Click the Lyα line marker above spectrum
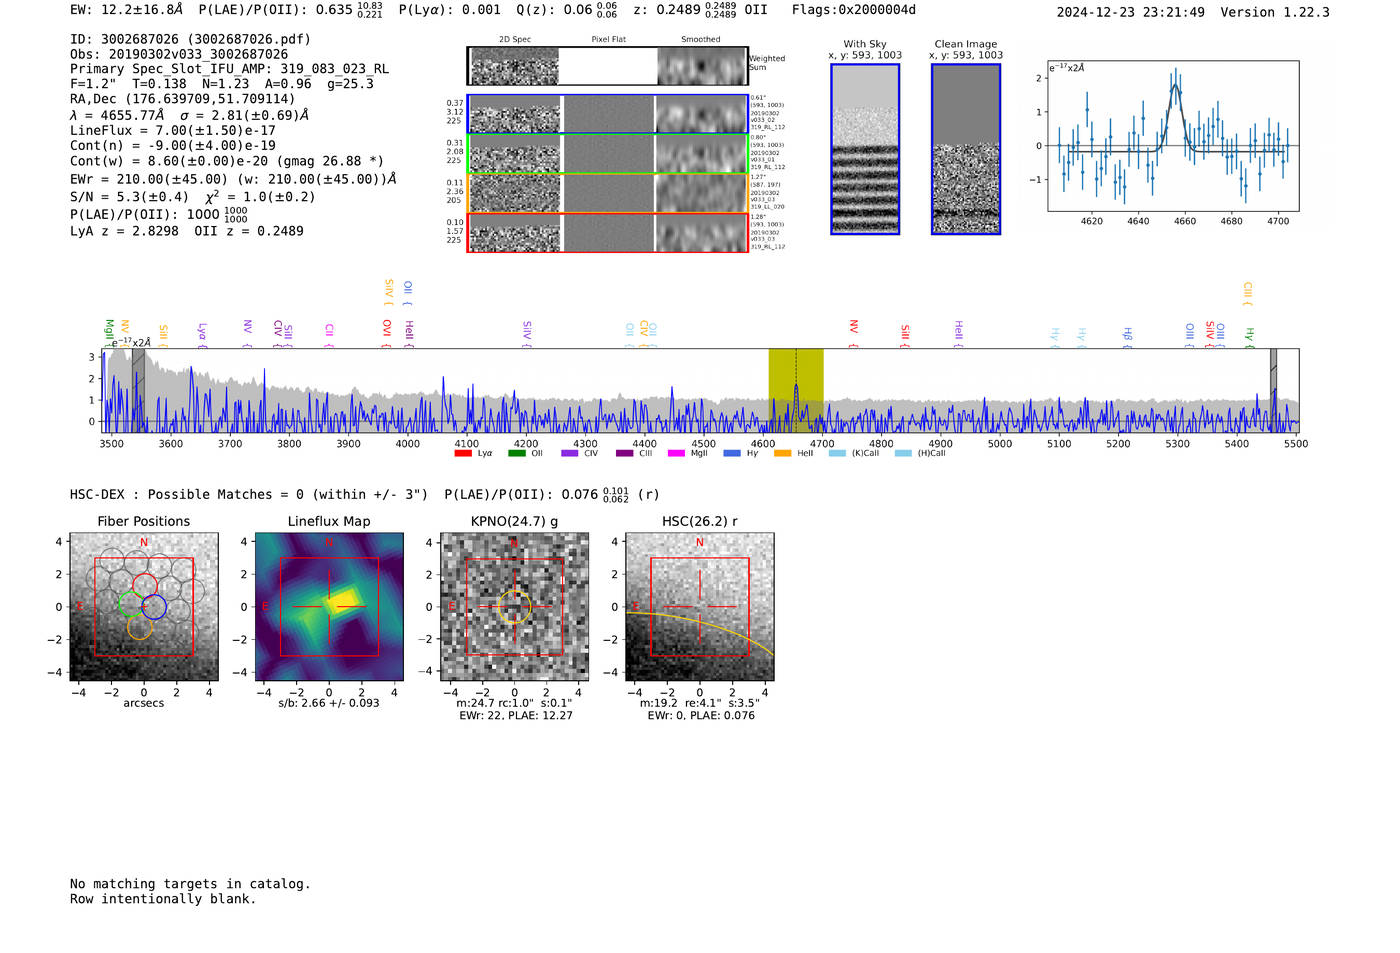Image resolution: width=1400 pixels, height=953 pixels. tap(202, 332)
